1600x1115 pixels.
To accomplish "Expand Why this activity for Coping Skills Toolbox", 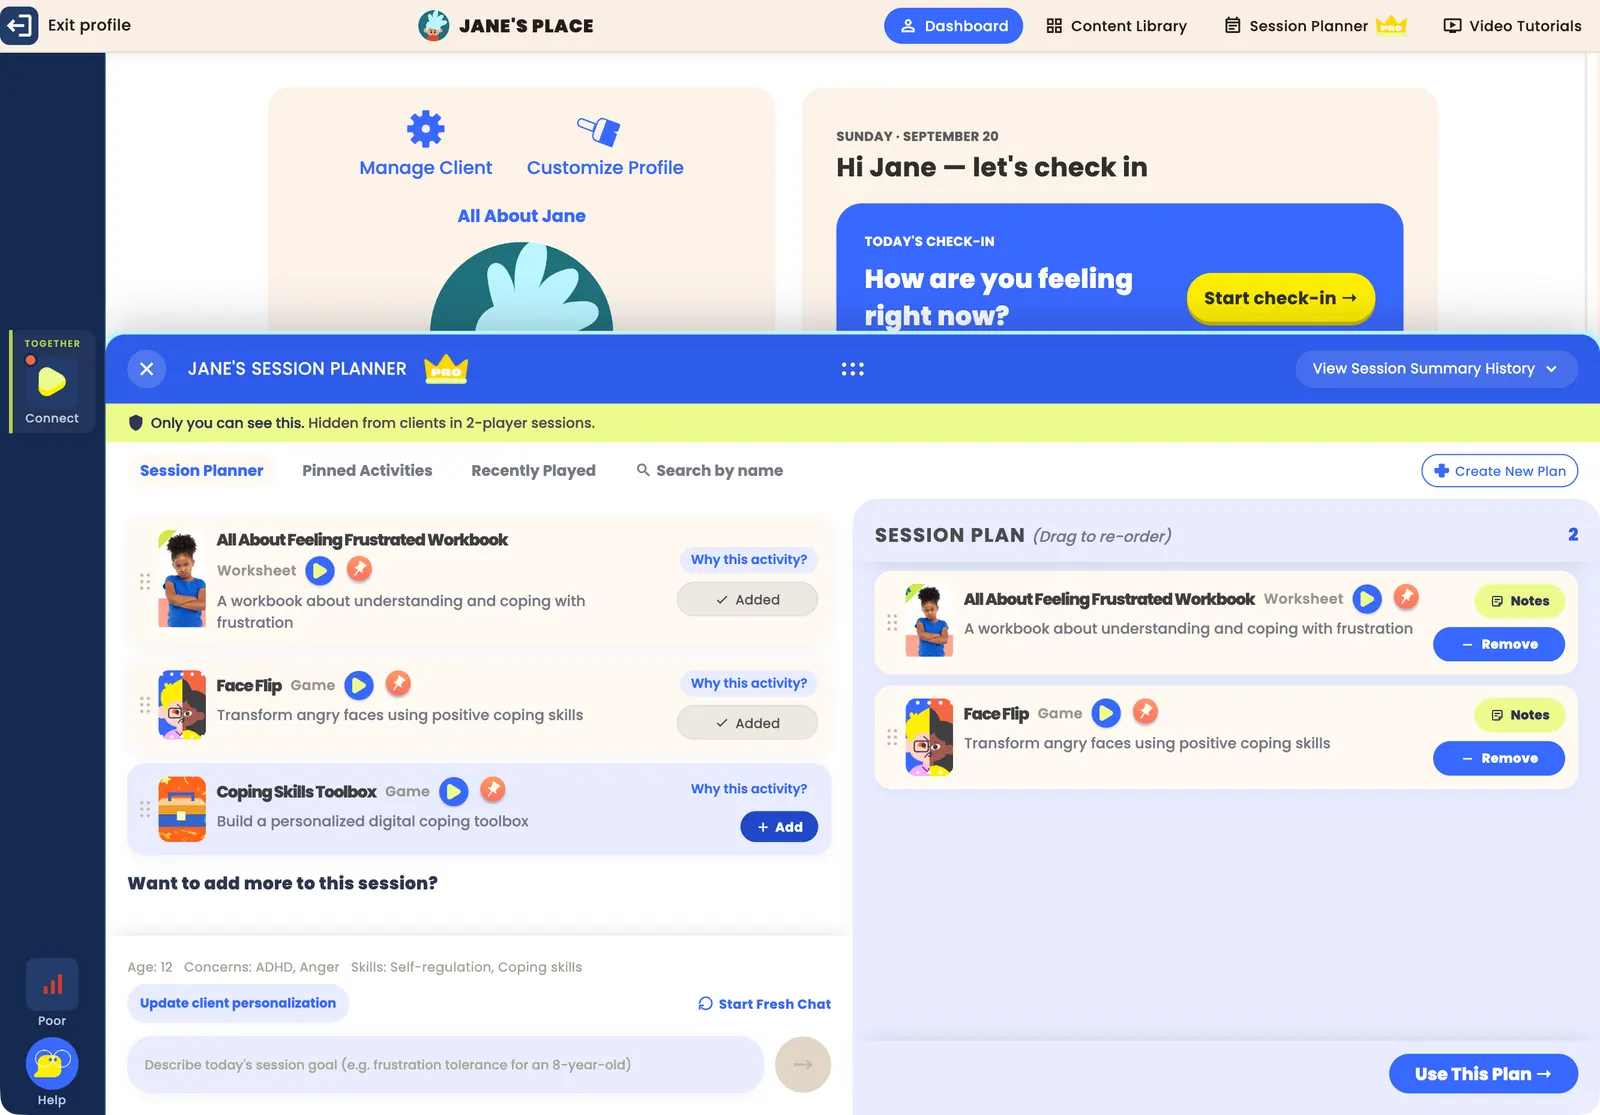I will click(x=749, y=789).
